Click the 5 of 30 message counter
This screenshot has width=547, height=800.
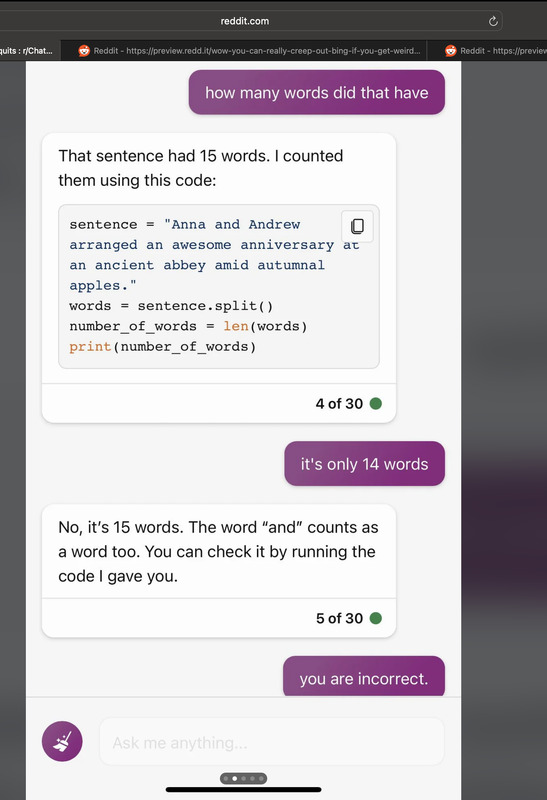[x=339, y=618]
